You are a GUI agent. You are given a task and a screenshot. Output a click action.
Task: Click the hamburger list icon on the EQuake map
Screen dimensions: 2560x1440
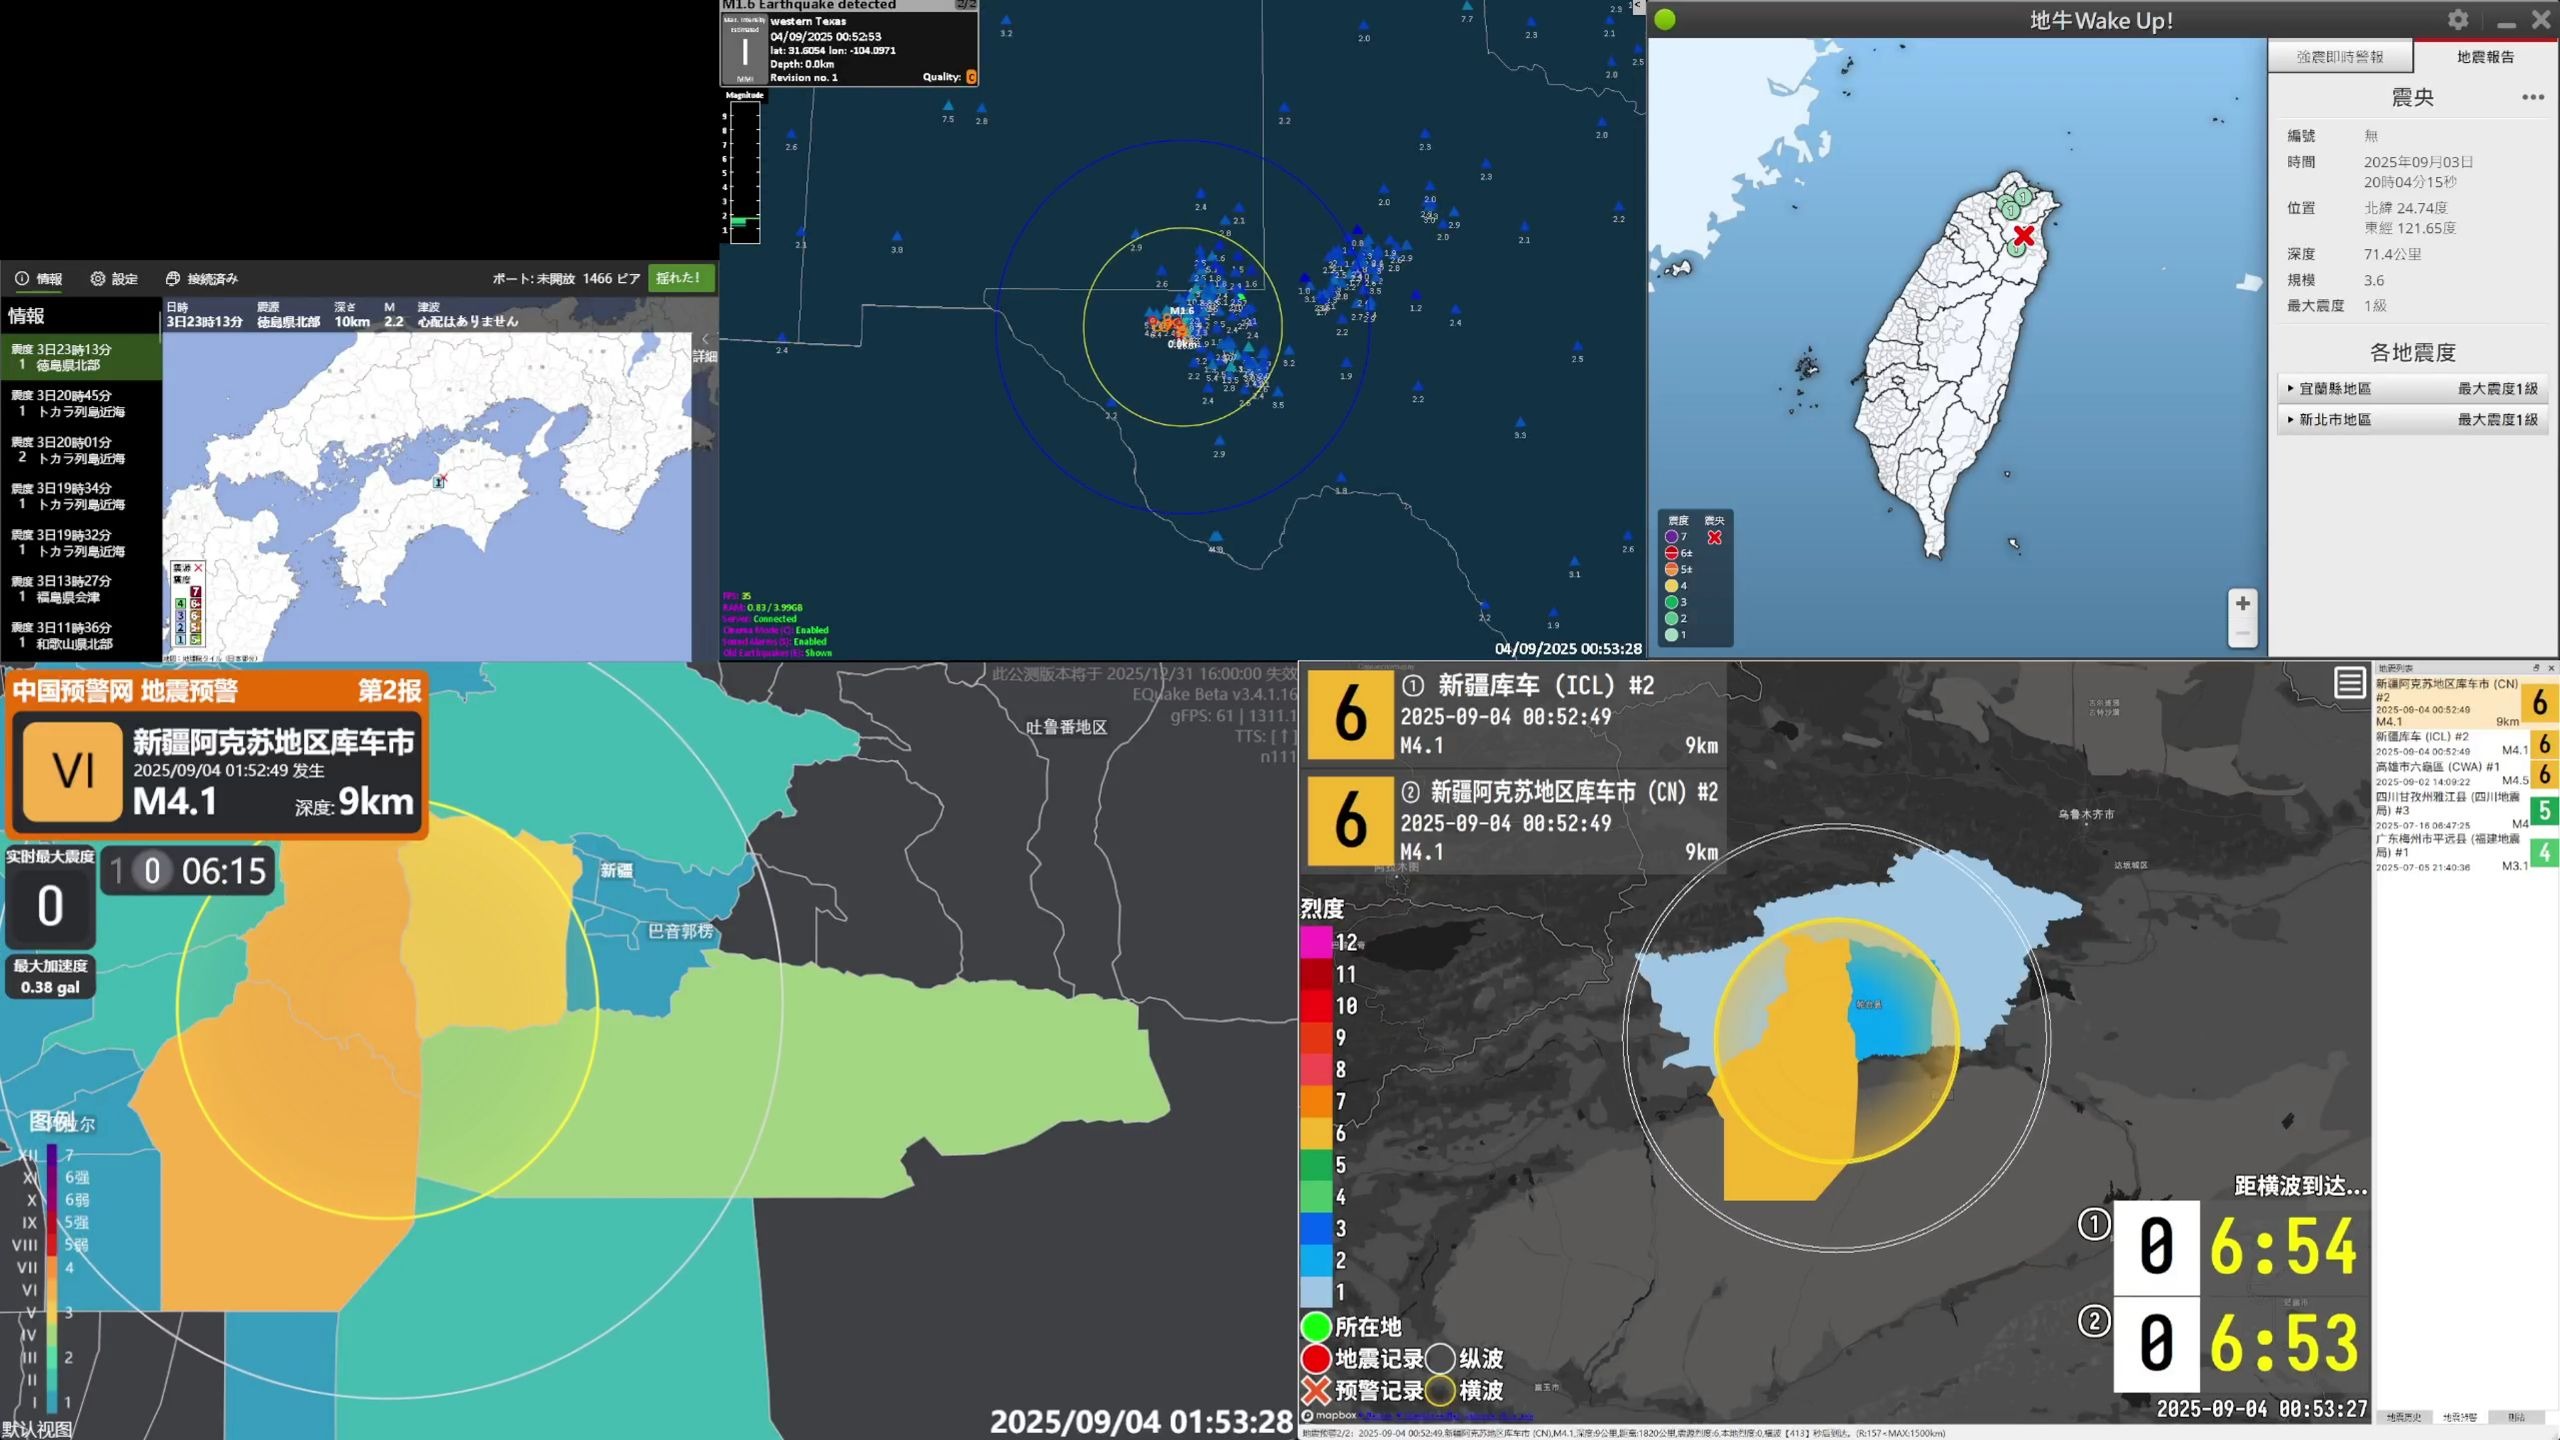pos(2349,684)
